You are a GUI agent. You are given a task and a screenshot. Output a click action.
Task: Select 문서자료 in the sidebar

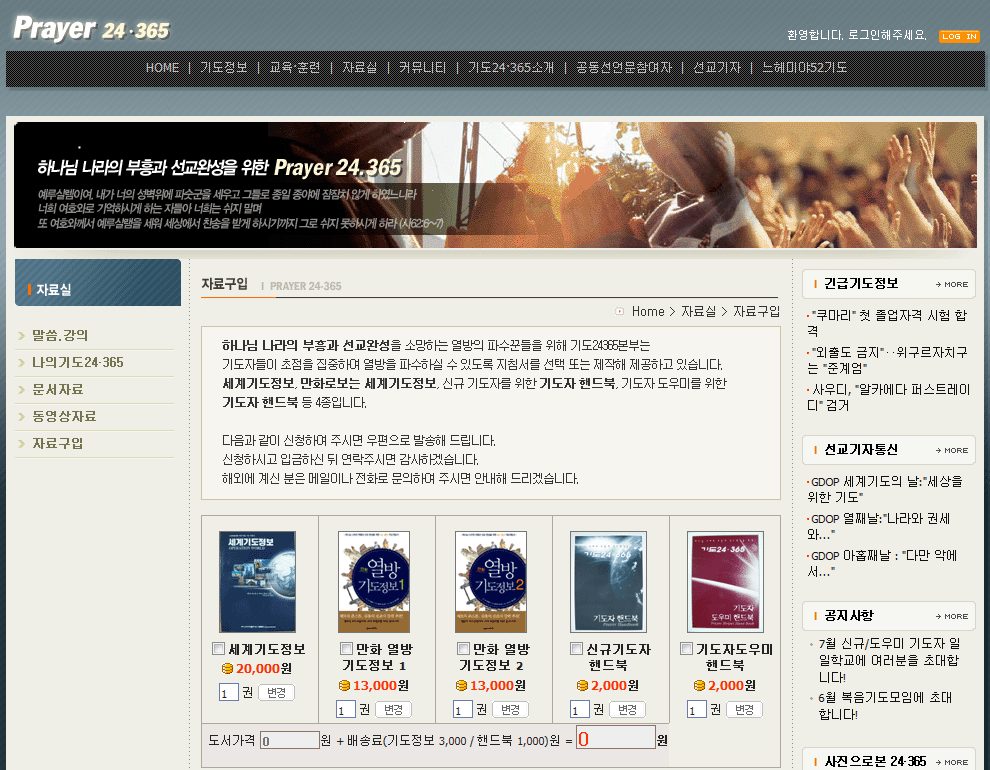point(57,389)
